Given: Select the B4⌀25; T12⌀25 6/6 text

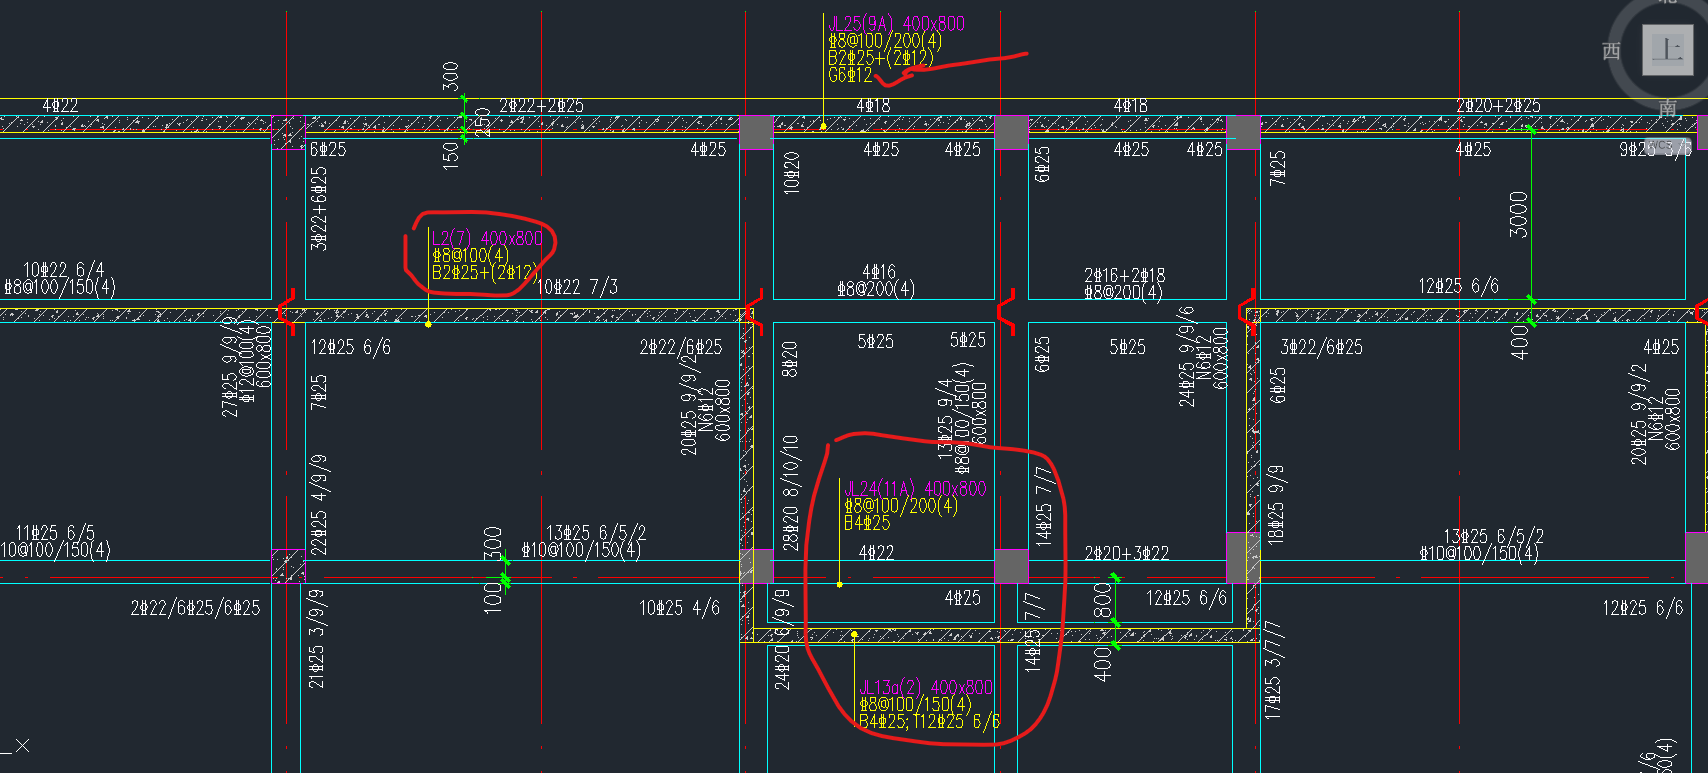Looking at the screenshot, I should tap(929, 721).
